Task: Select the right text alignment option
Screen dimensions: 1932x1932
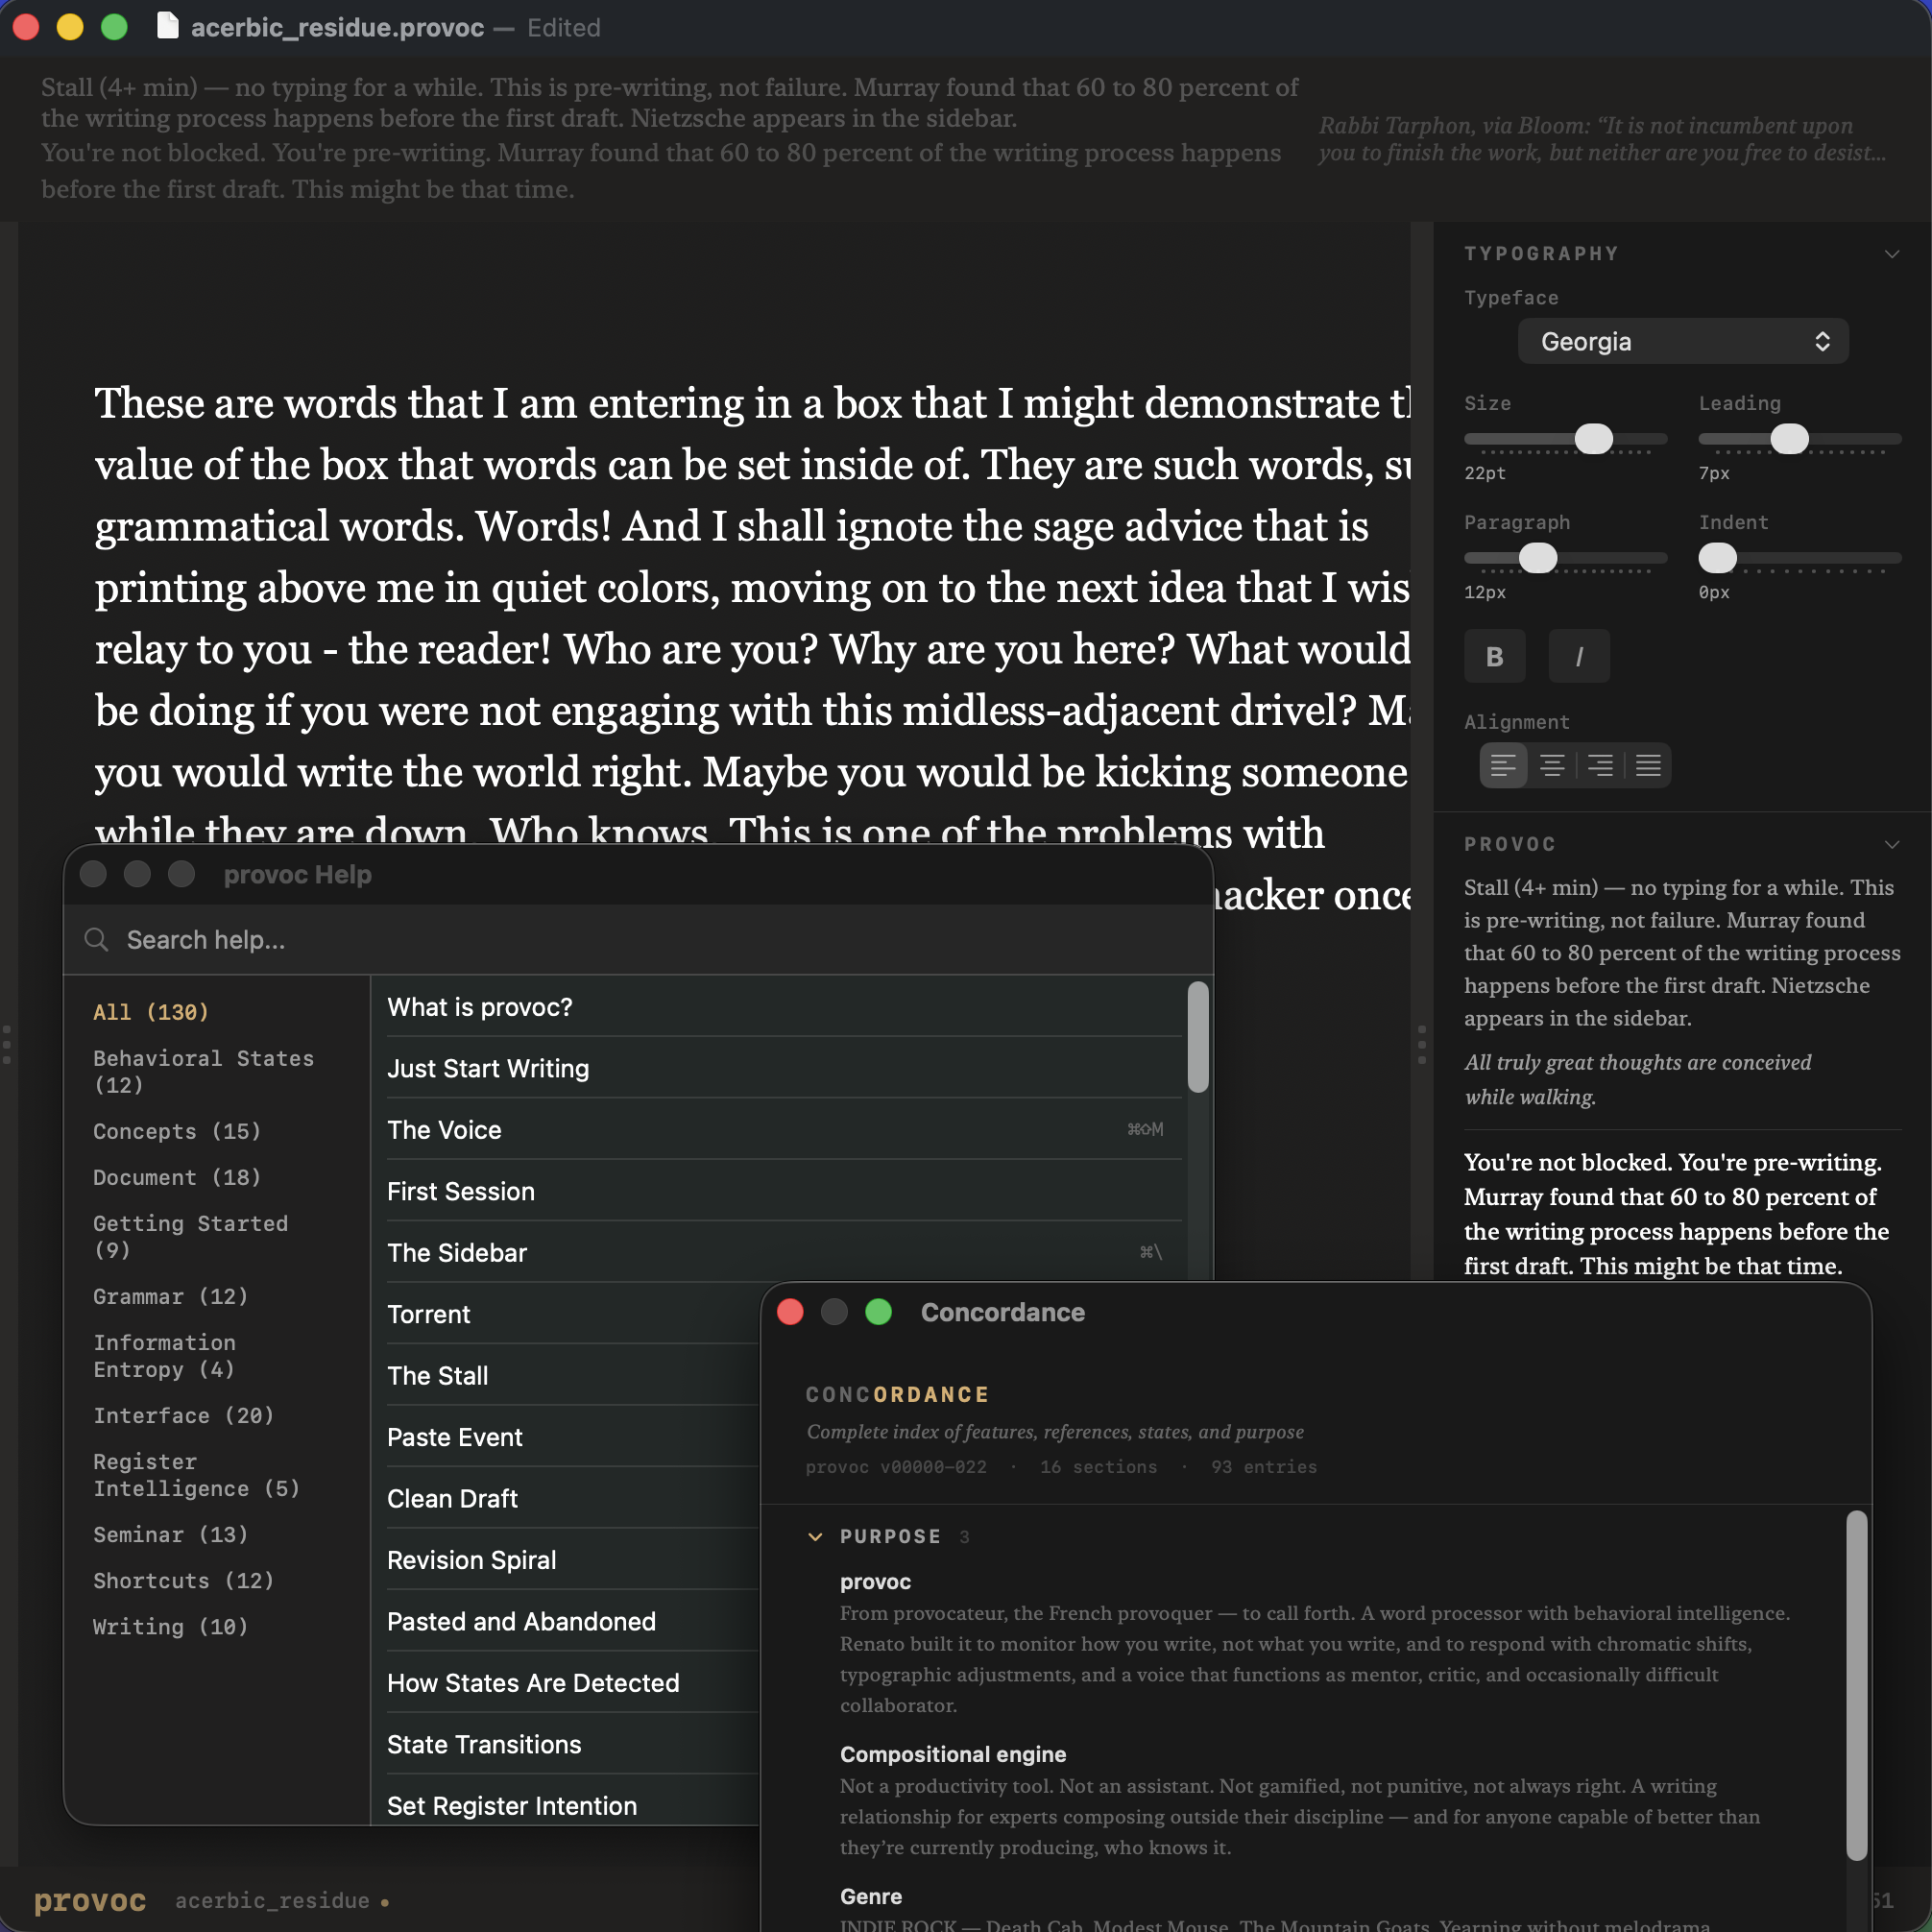Action: pyautogui.click(x=1600, y=765)
